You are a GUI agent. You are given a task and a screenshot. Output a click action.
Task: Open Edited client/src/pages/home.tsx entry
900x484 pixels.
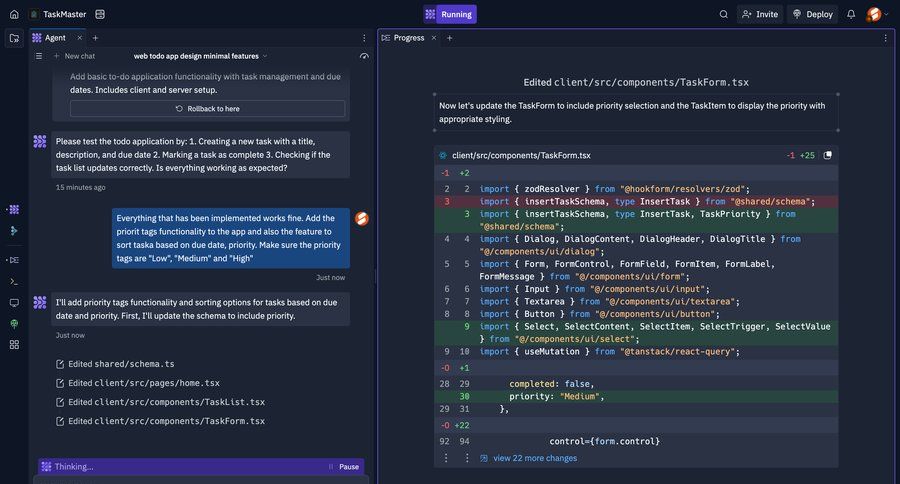pos(138,383)
